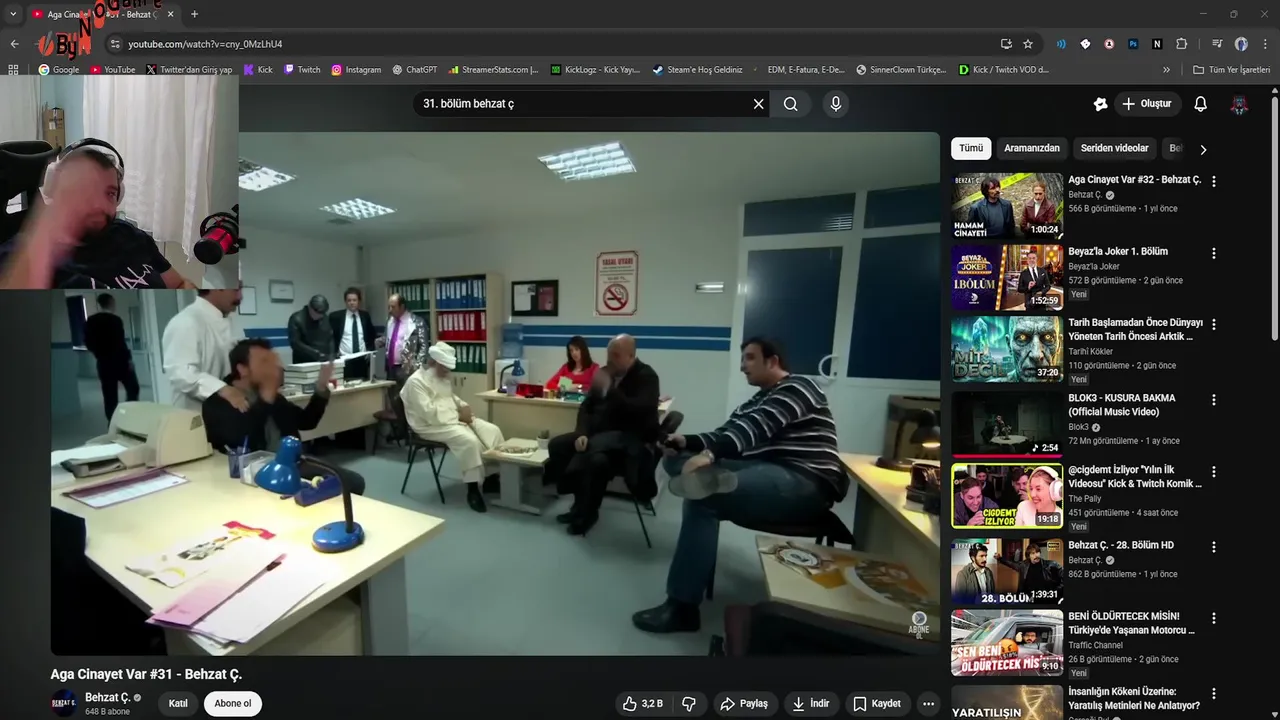The height and width of the screenshot is (720, 1280).
Task: Open options for Behzat Ç. 28. Bölüm
Action: point(1214,547)
